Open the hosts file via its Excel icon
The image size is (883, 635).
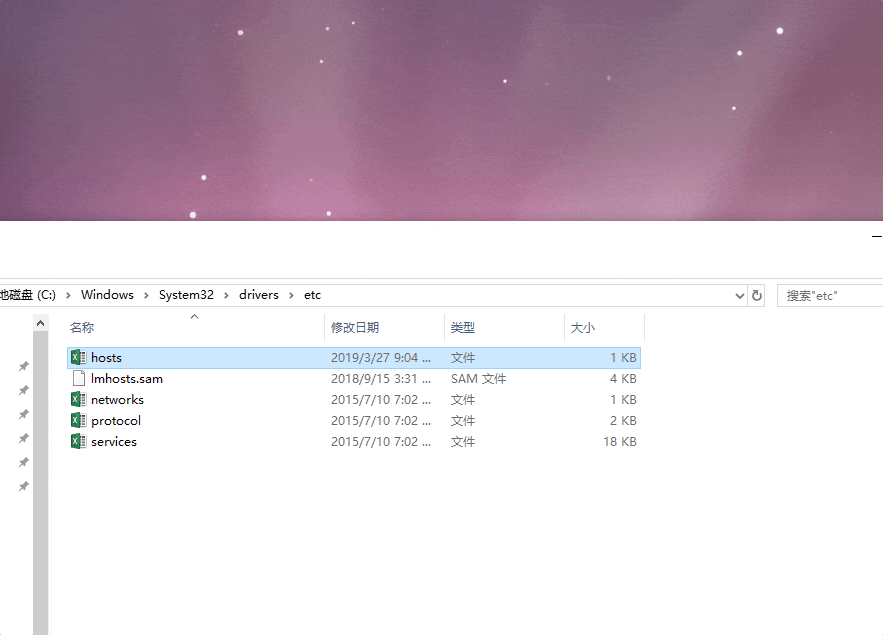point(78,357)
